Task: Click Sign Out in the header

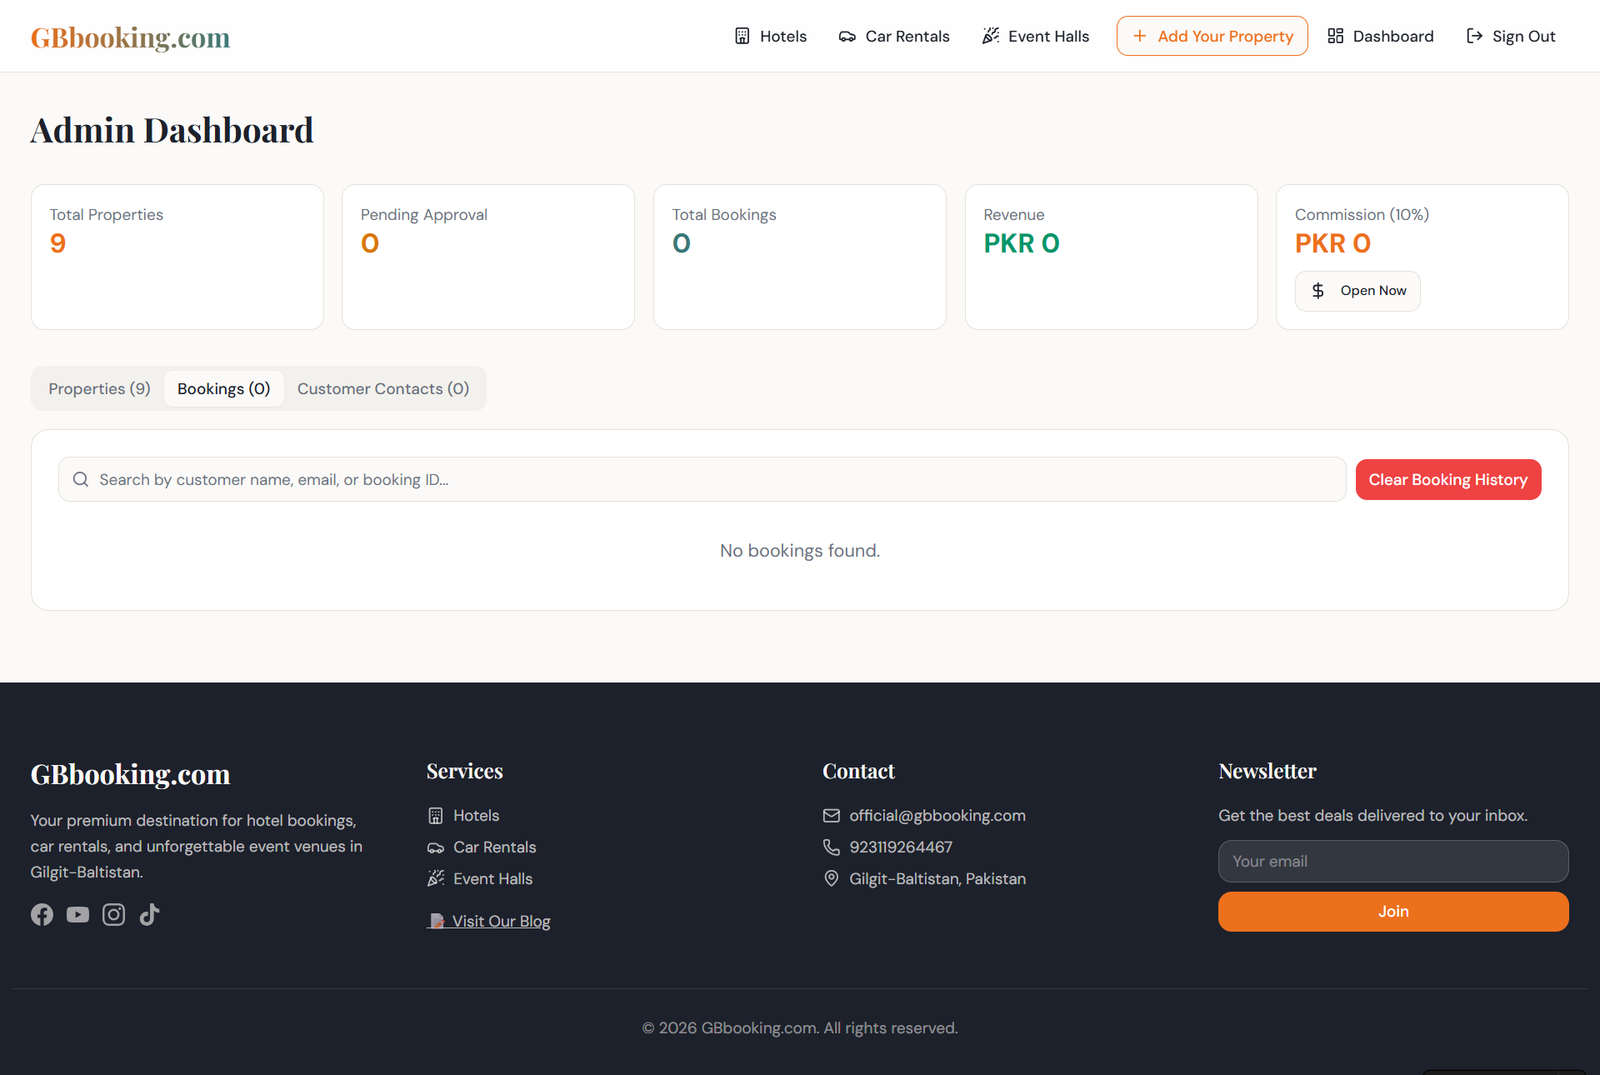Action: point(1510,36)
